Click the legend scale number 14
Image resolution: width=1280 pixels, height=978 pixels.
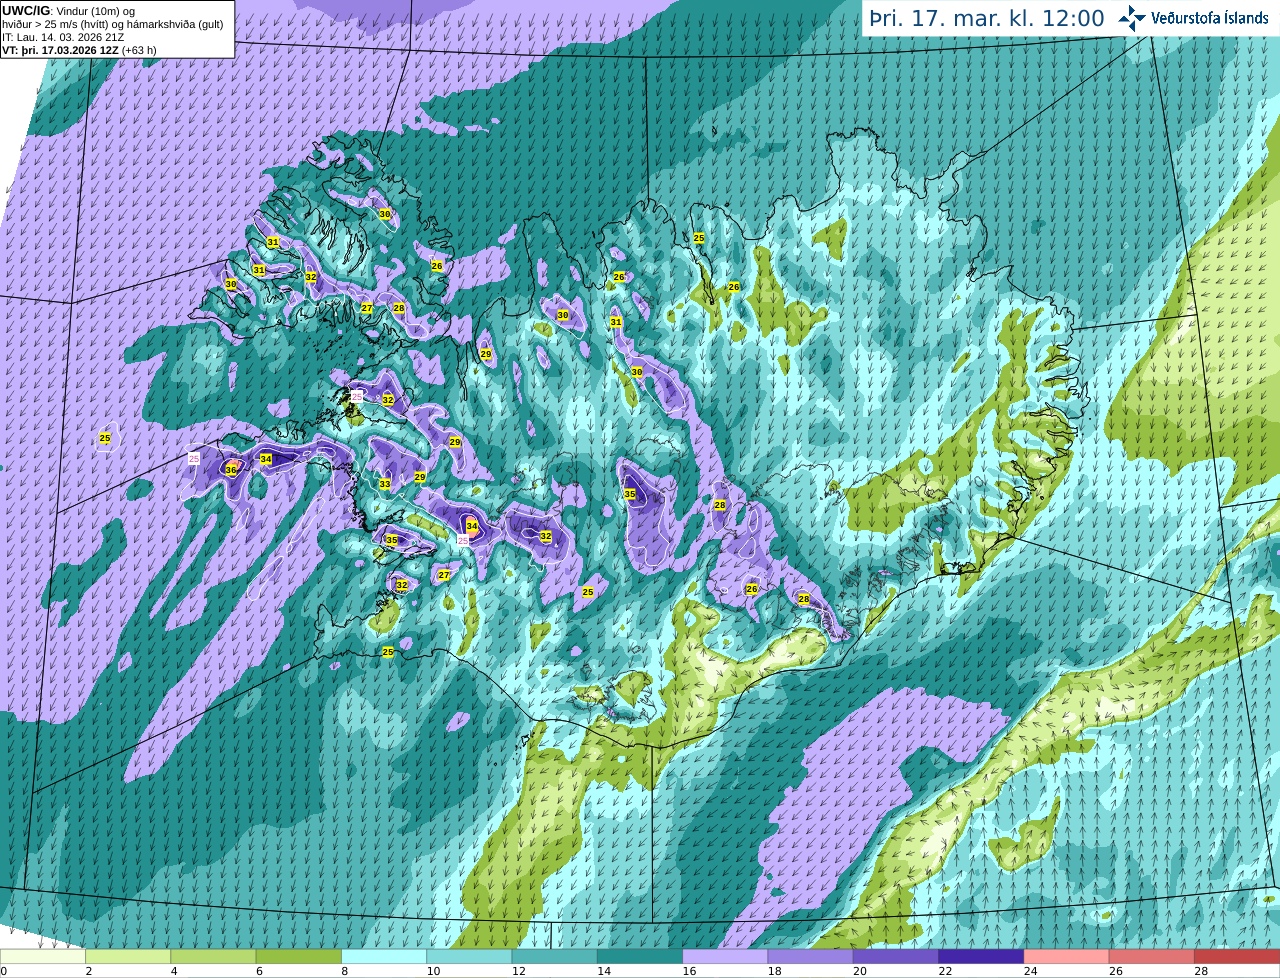click(x=604, y=971)
